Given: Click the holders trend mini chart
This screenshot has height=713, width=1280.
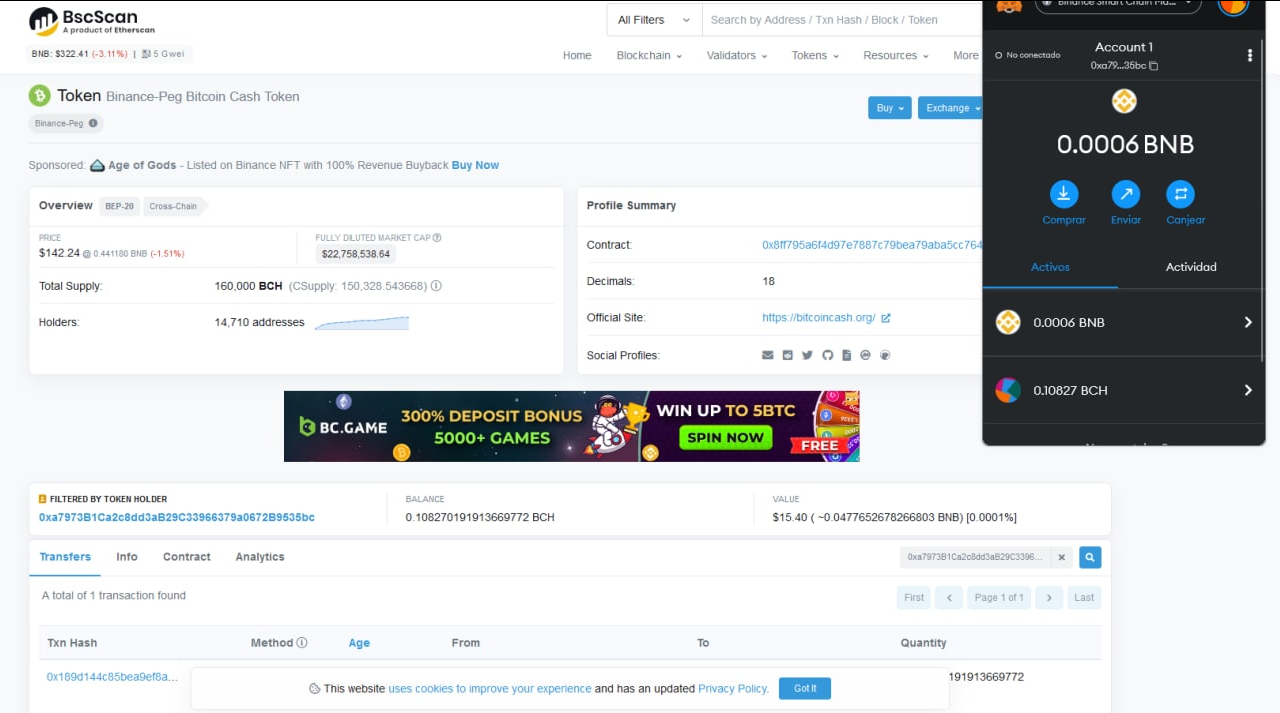Looking at the screenshot, I should (362, 323).
